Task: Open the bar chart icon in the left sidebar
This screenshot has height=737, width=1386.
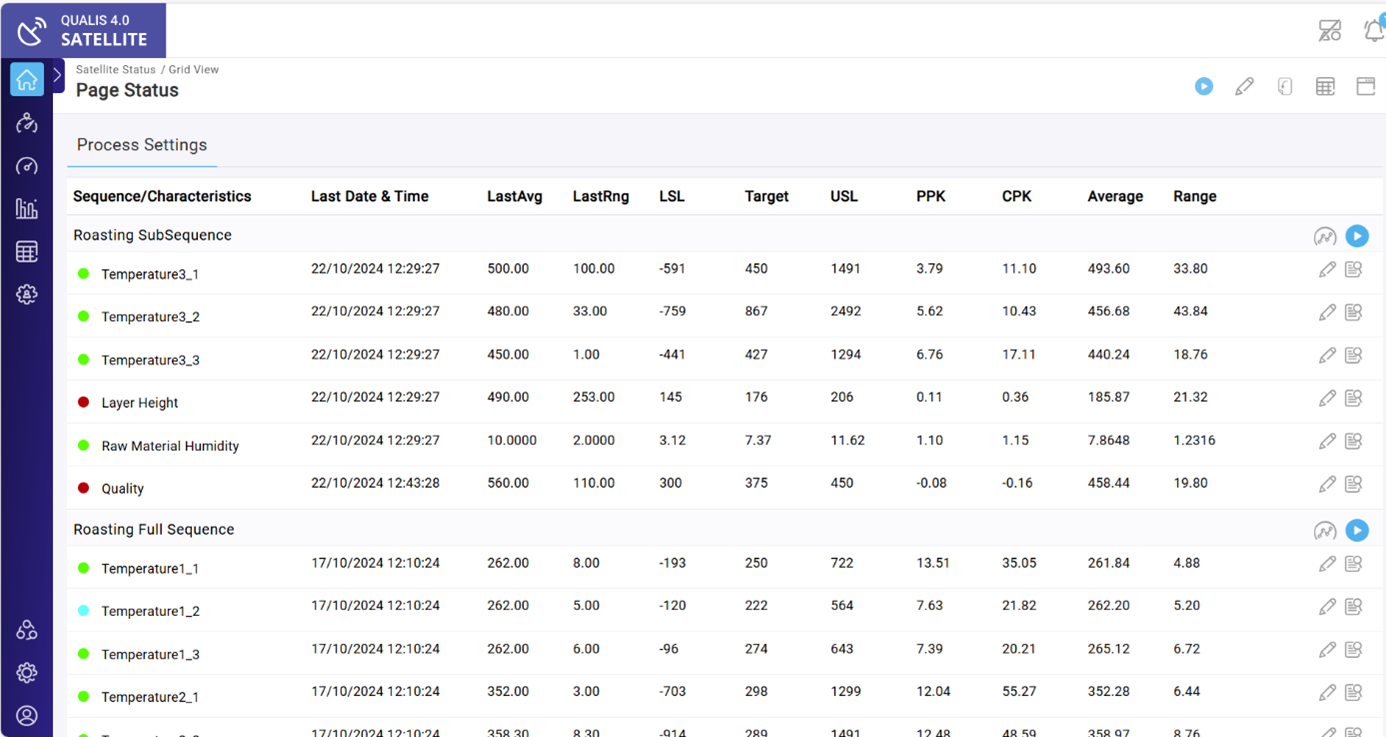Action: click(26, 208)
